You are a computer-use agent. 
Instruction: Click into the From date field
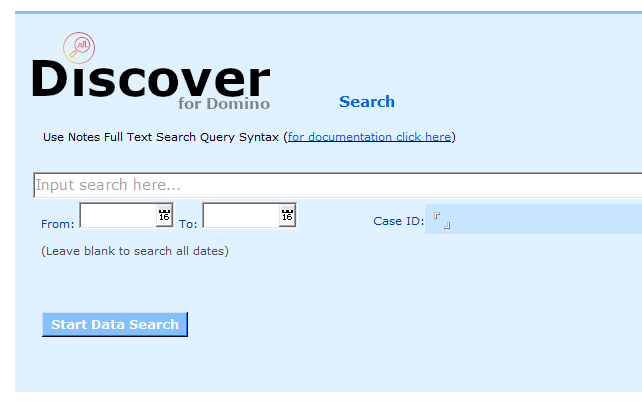pyautogui.click(x=118, y=215)
